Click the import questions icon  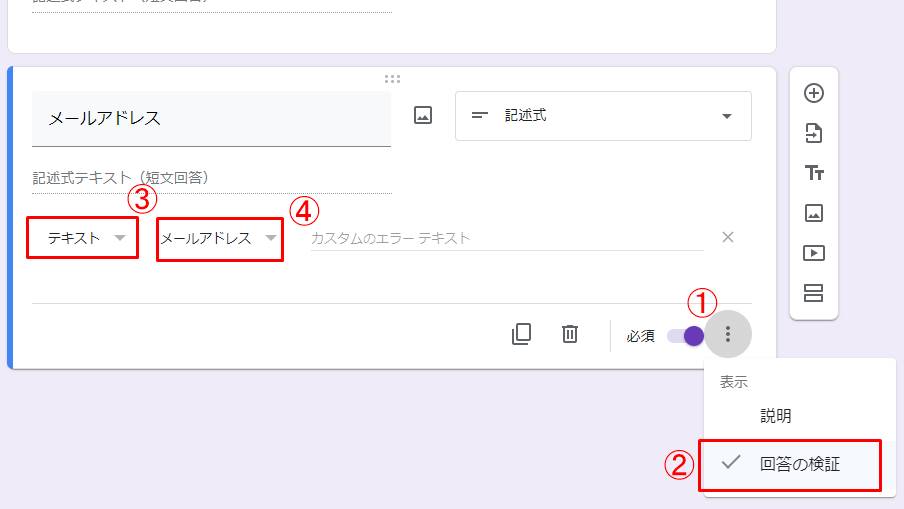[813, 133]
